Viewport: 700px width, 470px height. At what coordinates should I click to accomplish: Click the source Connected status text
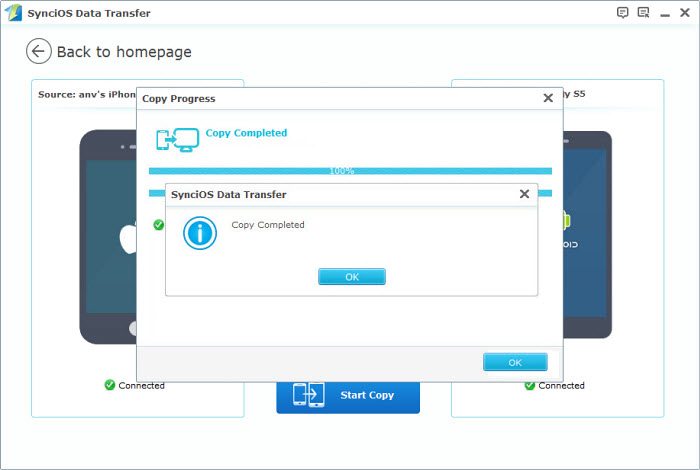142,386
